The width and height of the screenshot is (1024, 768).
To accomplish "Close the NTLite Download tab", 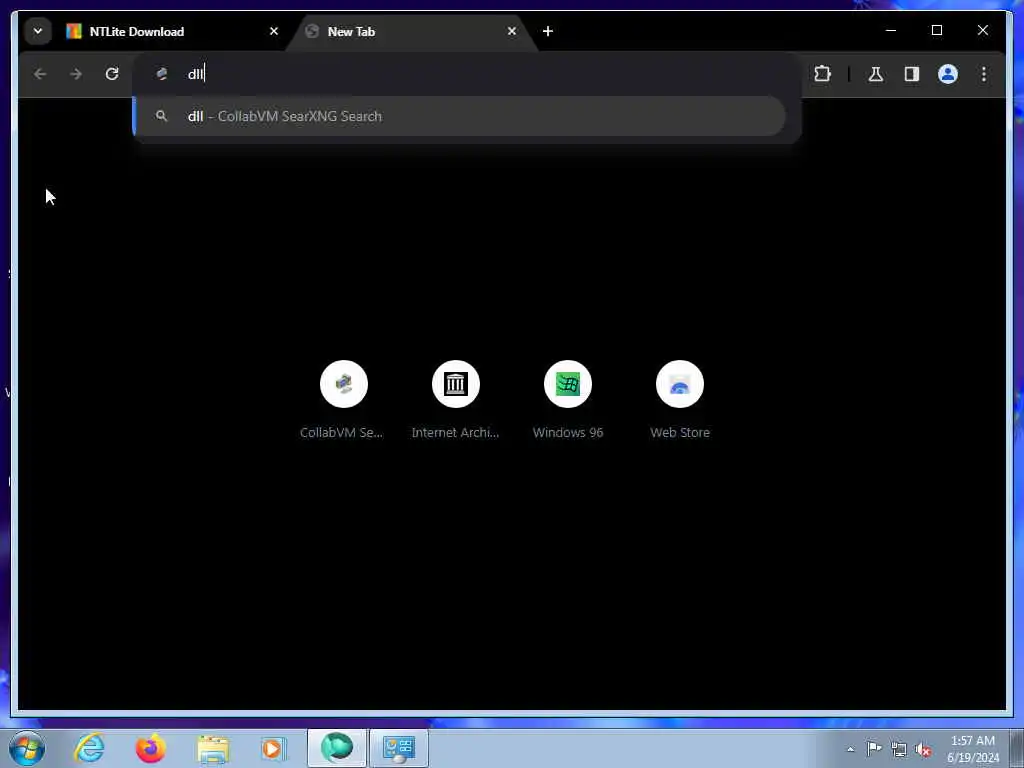I will (274, 31).
